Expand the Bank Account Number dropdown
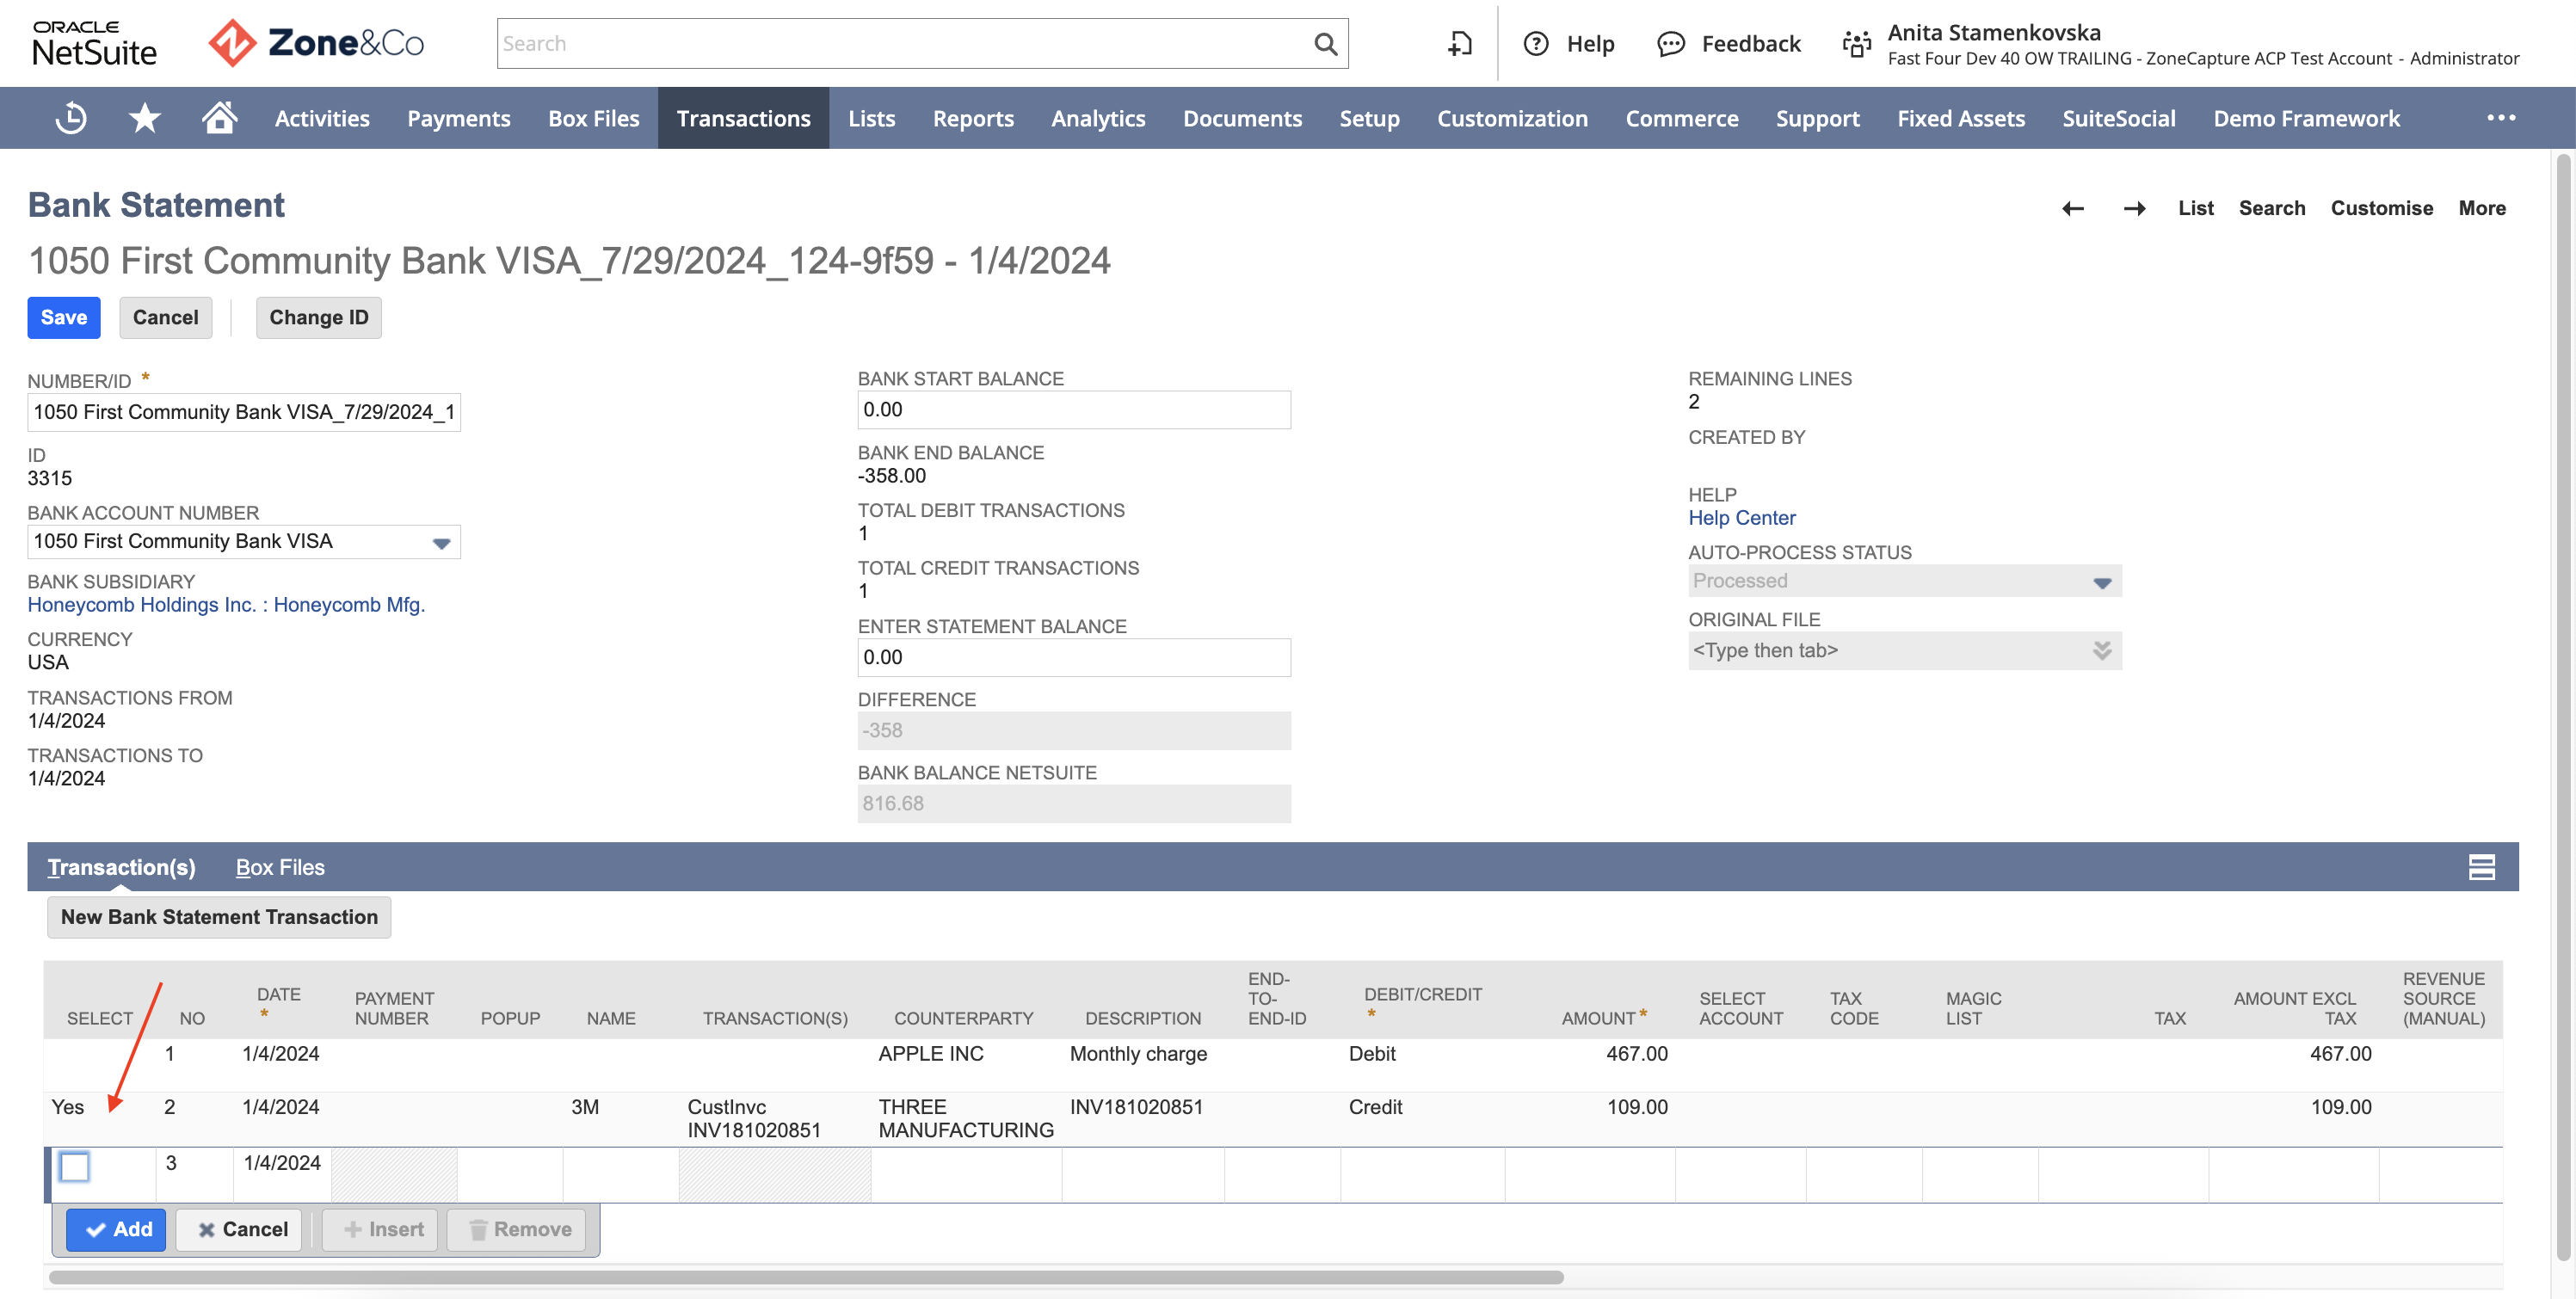The image size is (2576, 1299). tap(441, 543)
